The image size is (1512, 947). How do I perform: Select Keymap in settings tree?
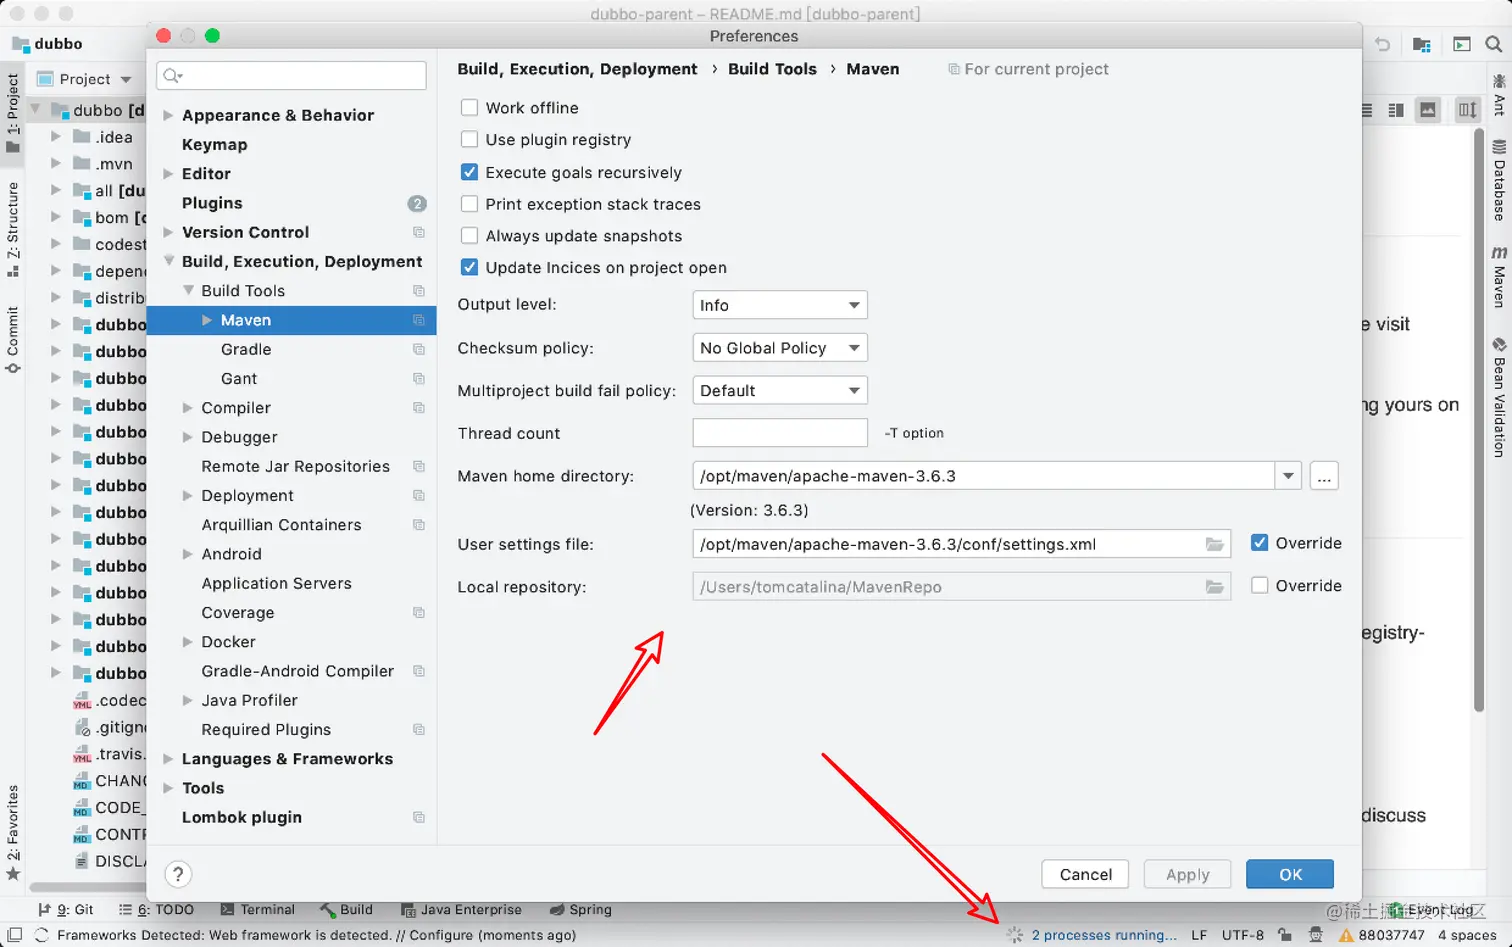[214, 145]
